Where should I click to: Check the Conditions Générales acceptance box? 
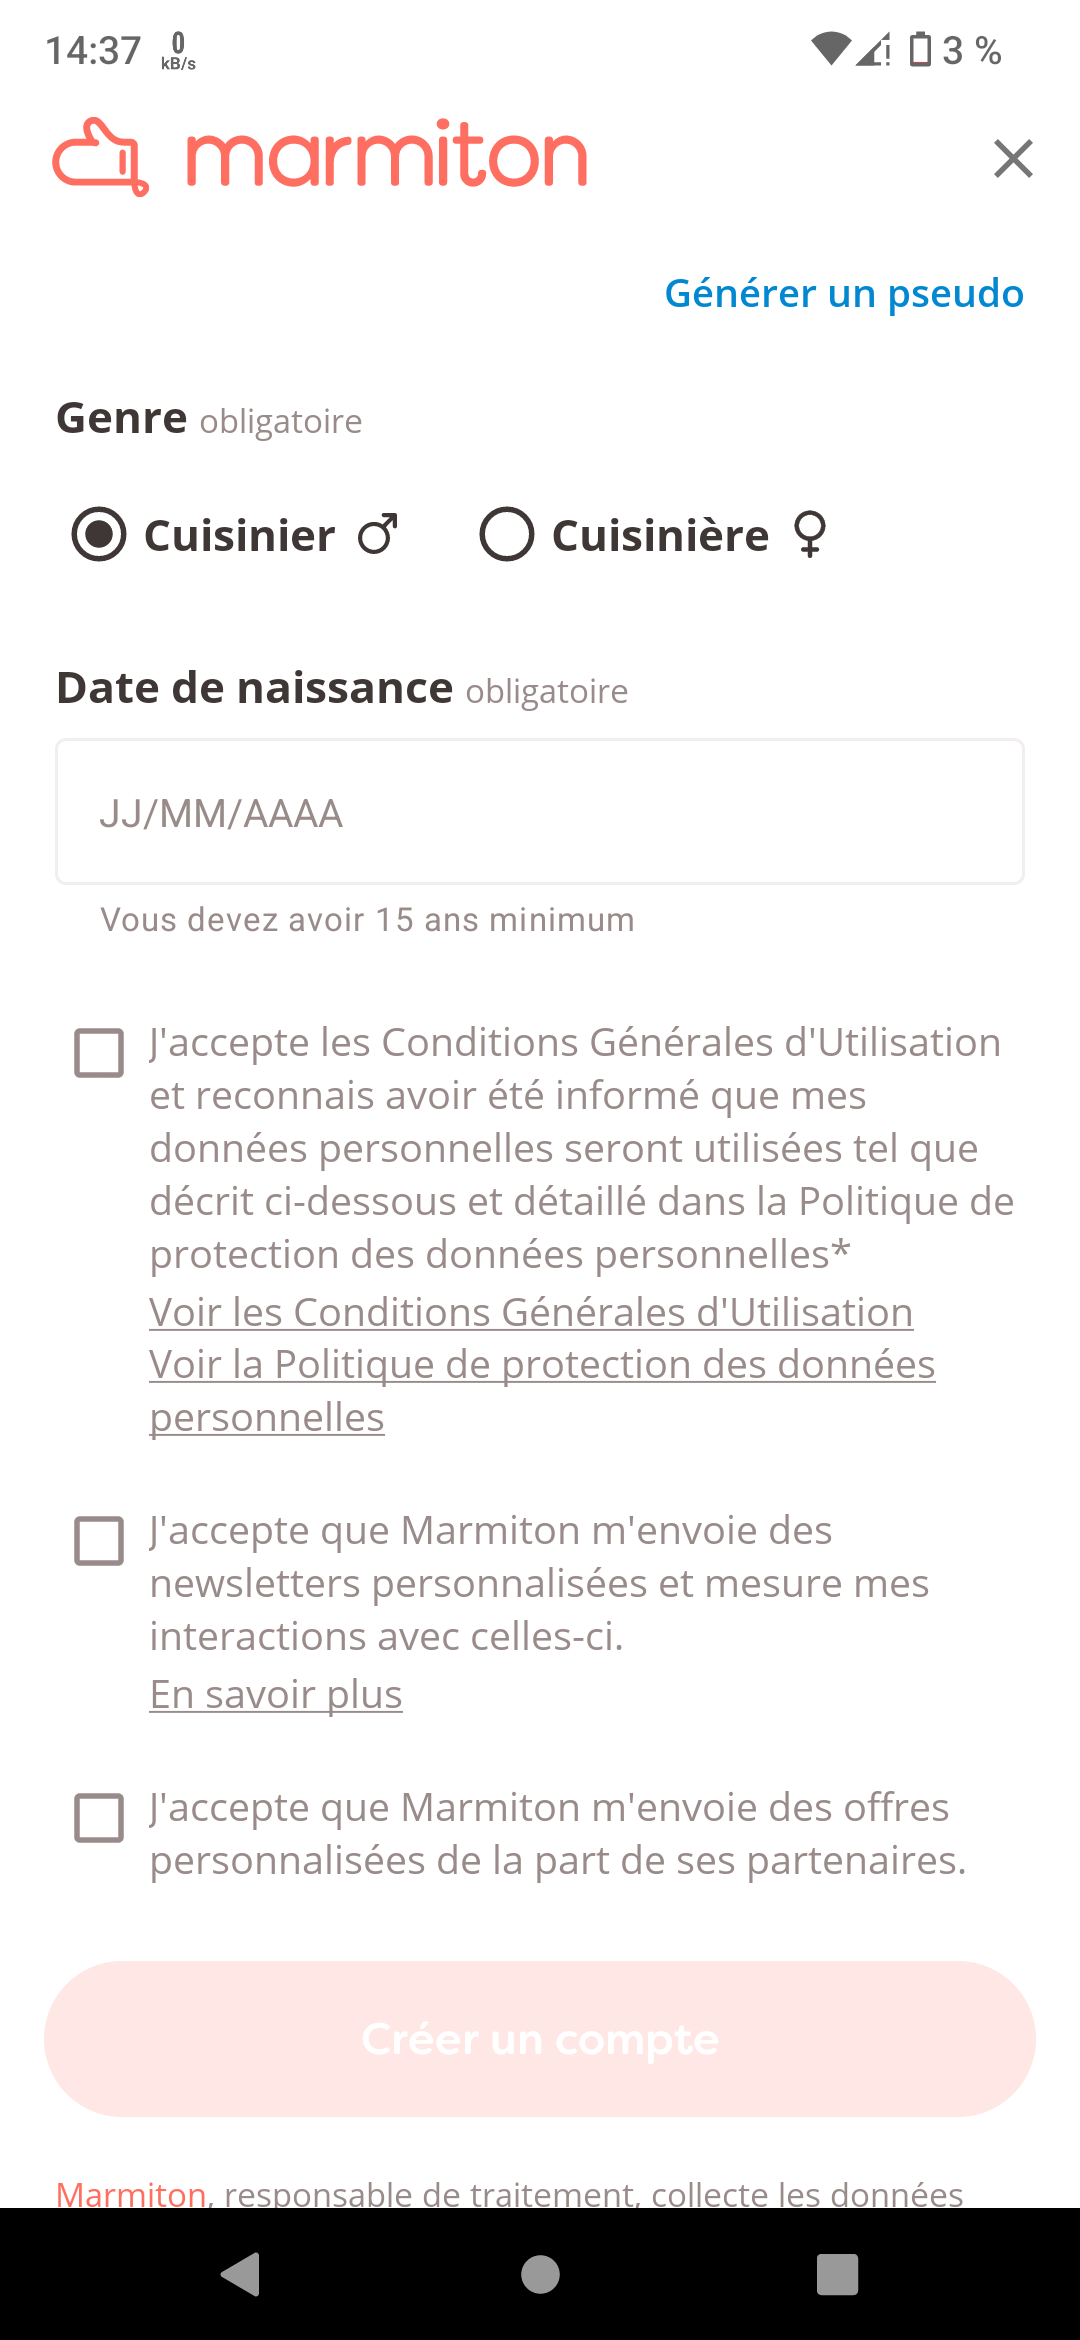[100, 1053]
